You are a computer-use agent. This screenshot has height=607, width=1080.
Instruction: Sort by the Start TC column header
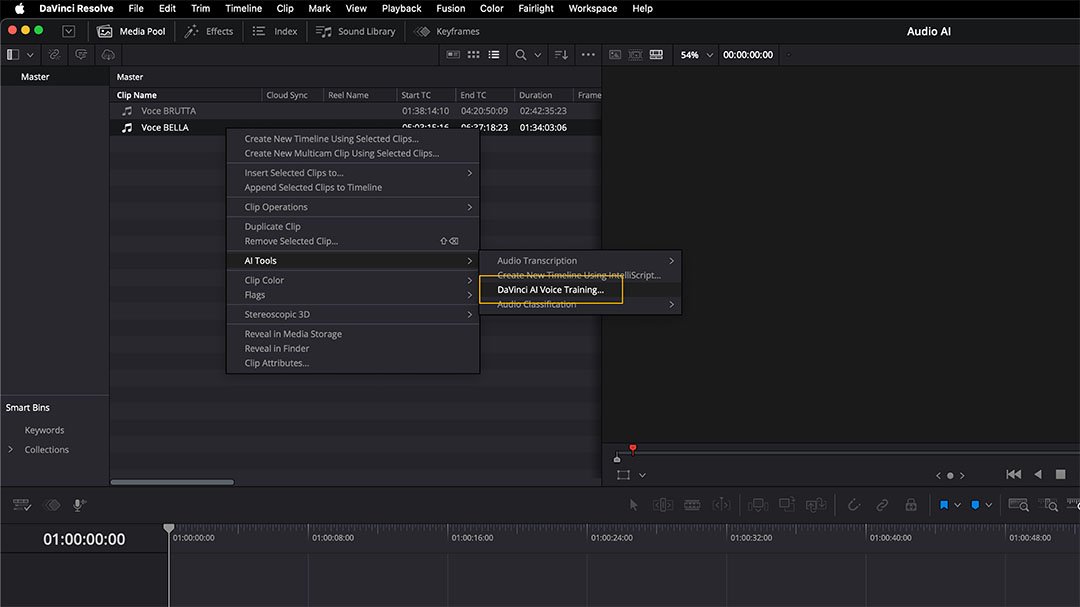[416, 95]
